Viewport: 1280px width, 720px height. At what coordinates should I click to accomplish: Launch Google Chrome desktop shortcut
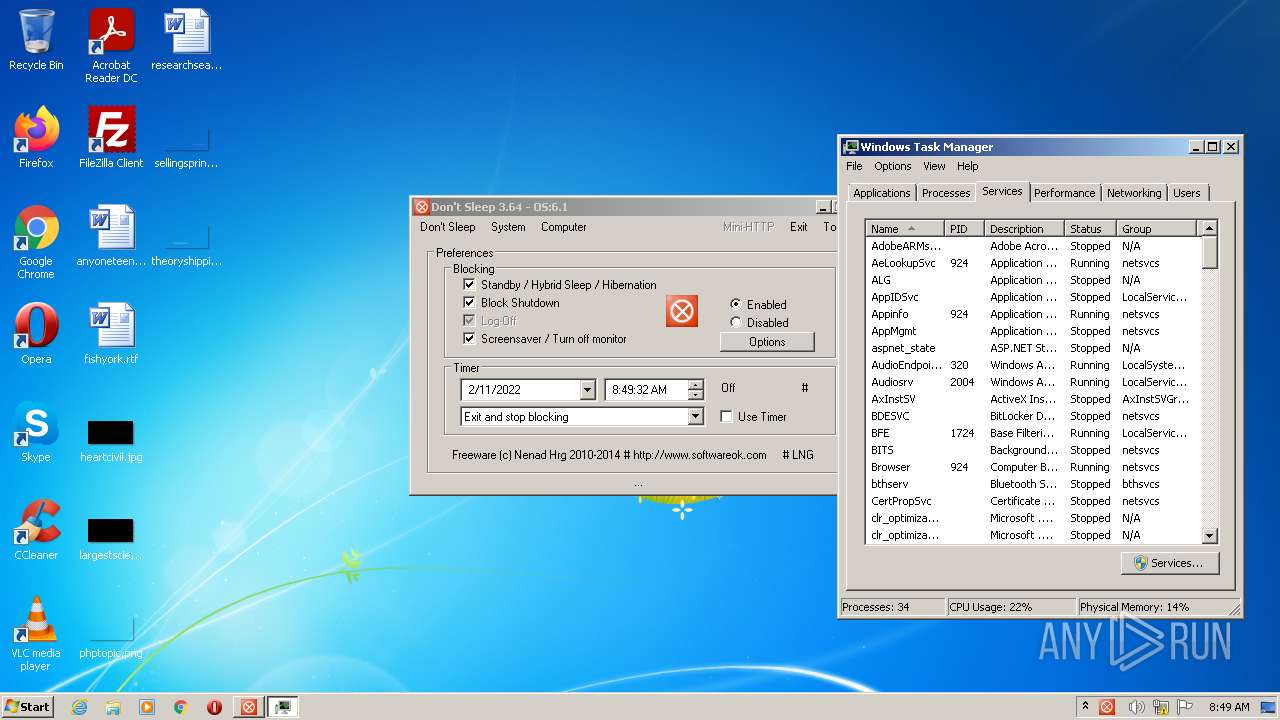36,242
